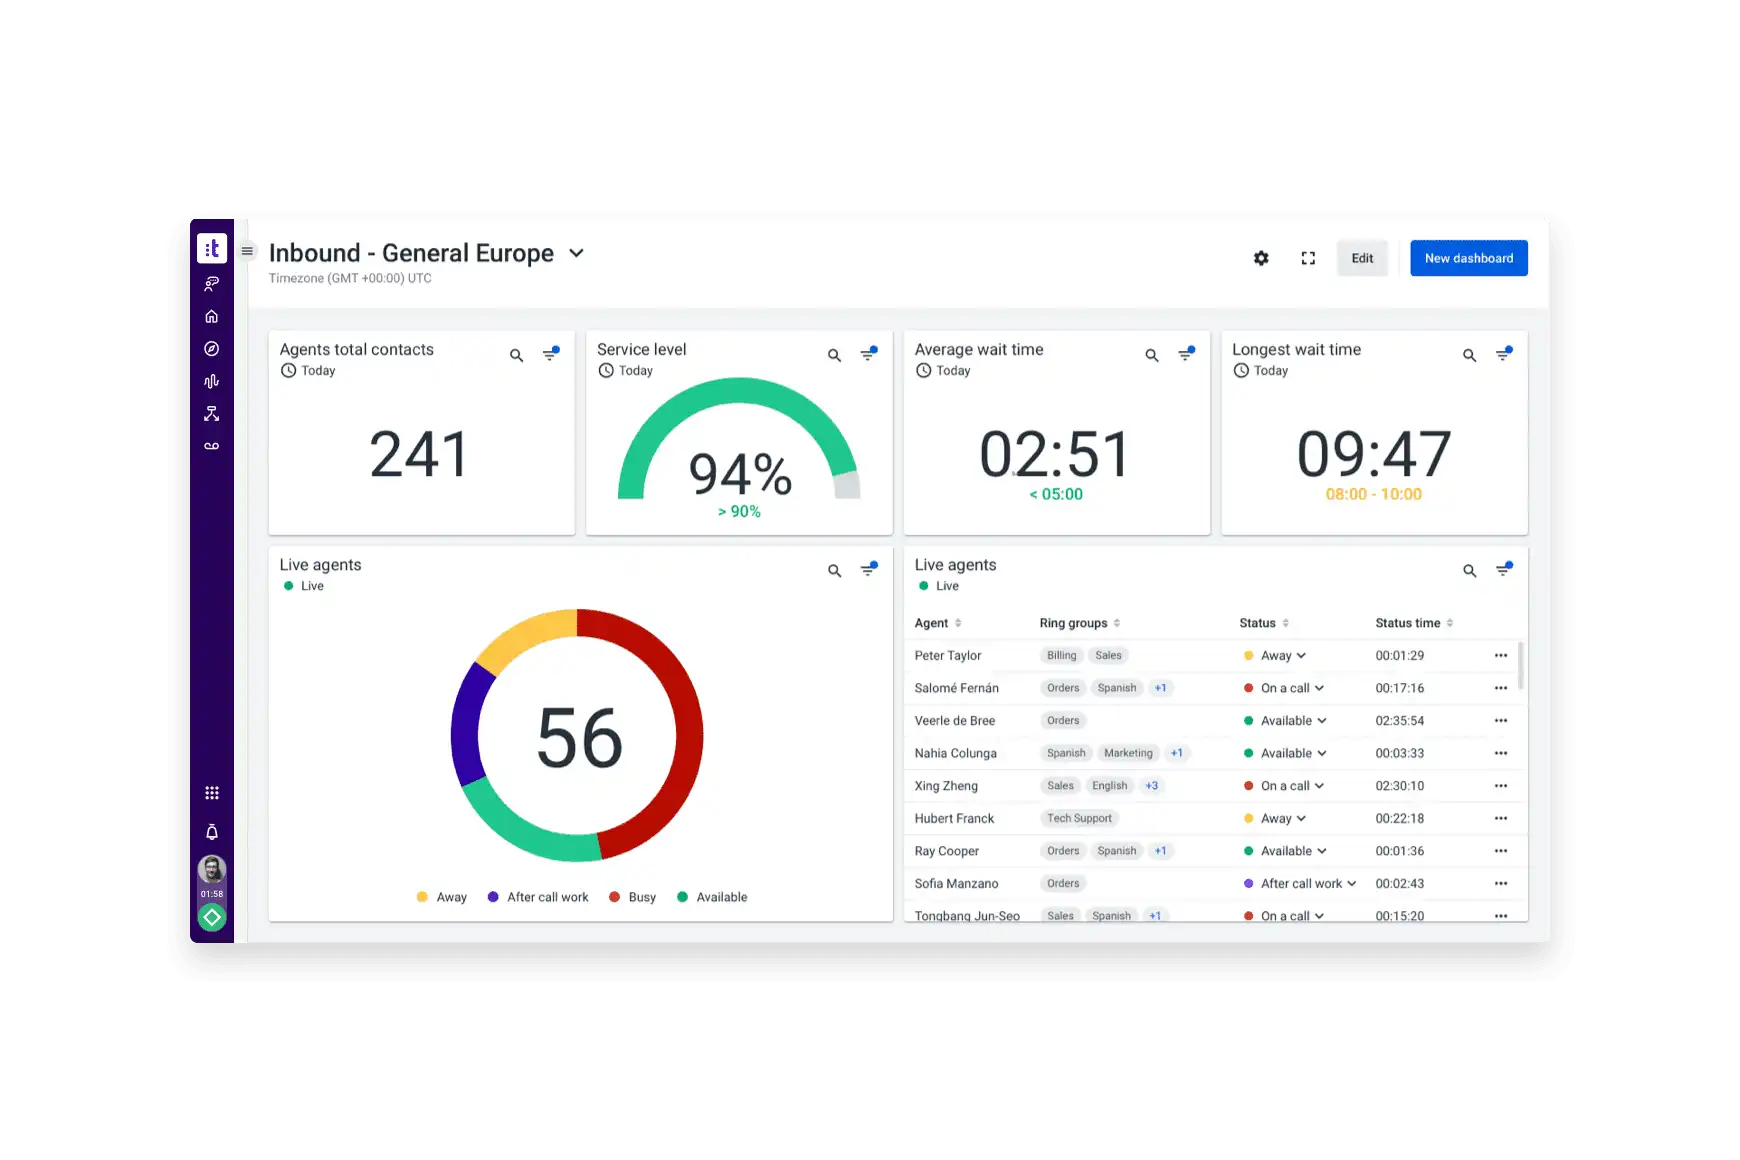Click the Edit button
The width and height of the screenshot is (1740, 1160).
click(1362, 258)
